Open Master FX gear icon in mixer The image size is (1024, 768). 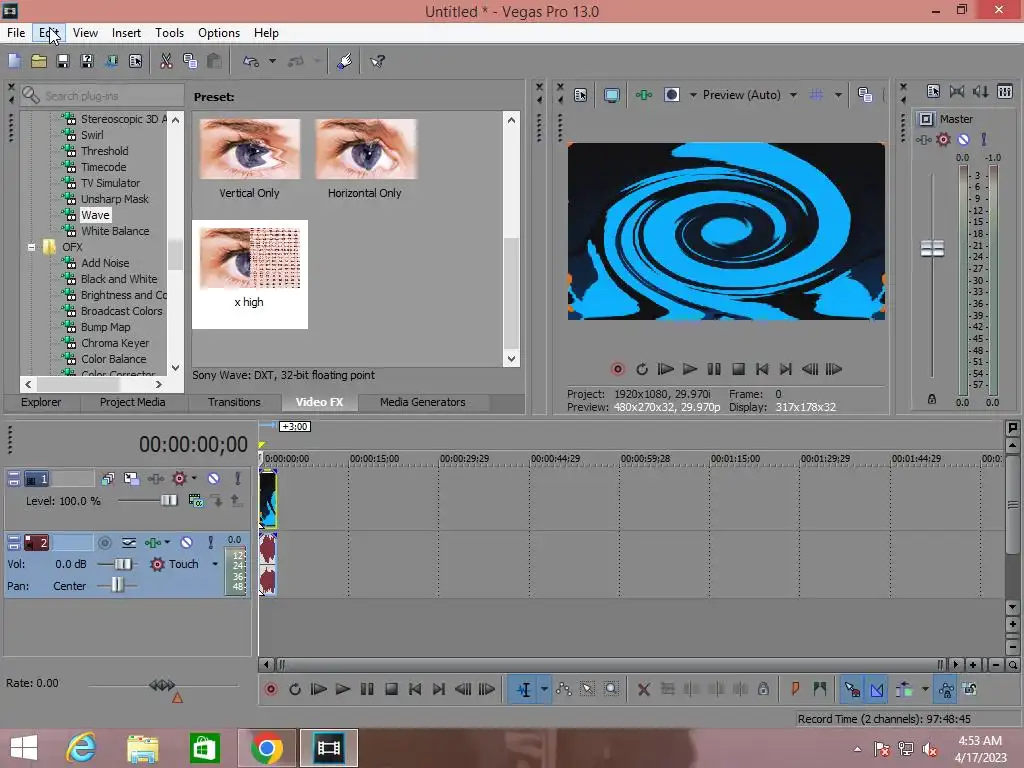[x=943, y=139]
